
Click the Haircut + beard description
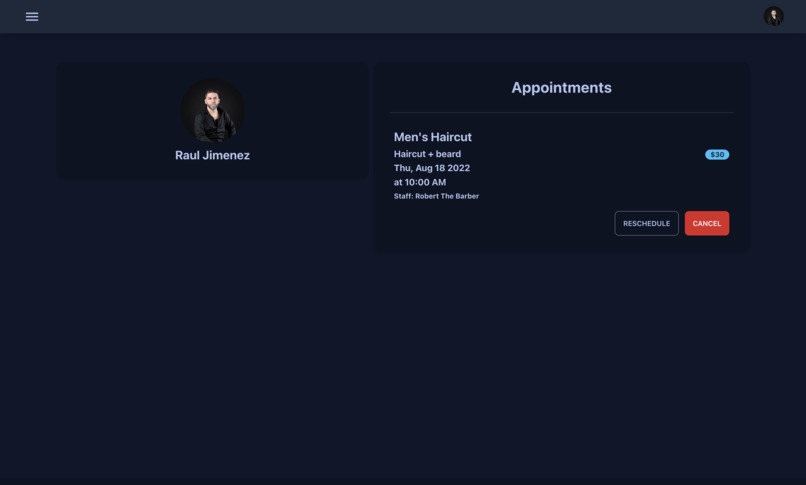[427, 154]
